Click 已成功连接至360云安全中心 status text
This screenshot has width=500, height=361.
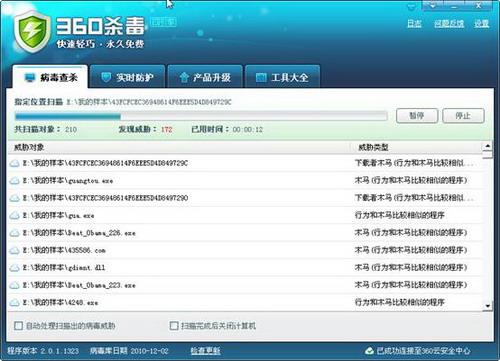pyautogui.click(x=424, y=351)
